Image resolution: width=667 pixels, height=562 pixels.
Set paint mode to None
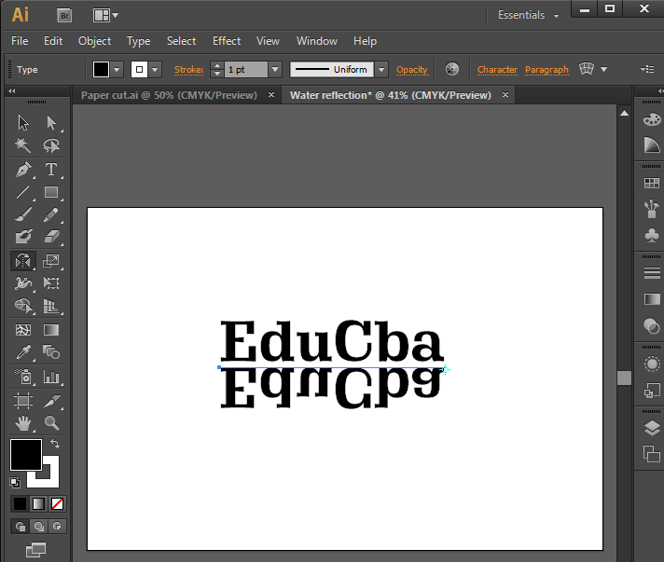[57, 504]
